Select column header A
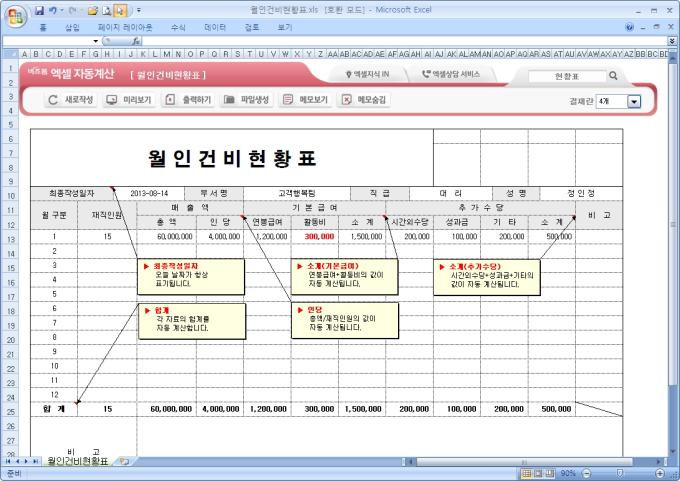 click(24, 54)
